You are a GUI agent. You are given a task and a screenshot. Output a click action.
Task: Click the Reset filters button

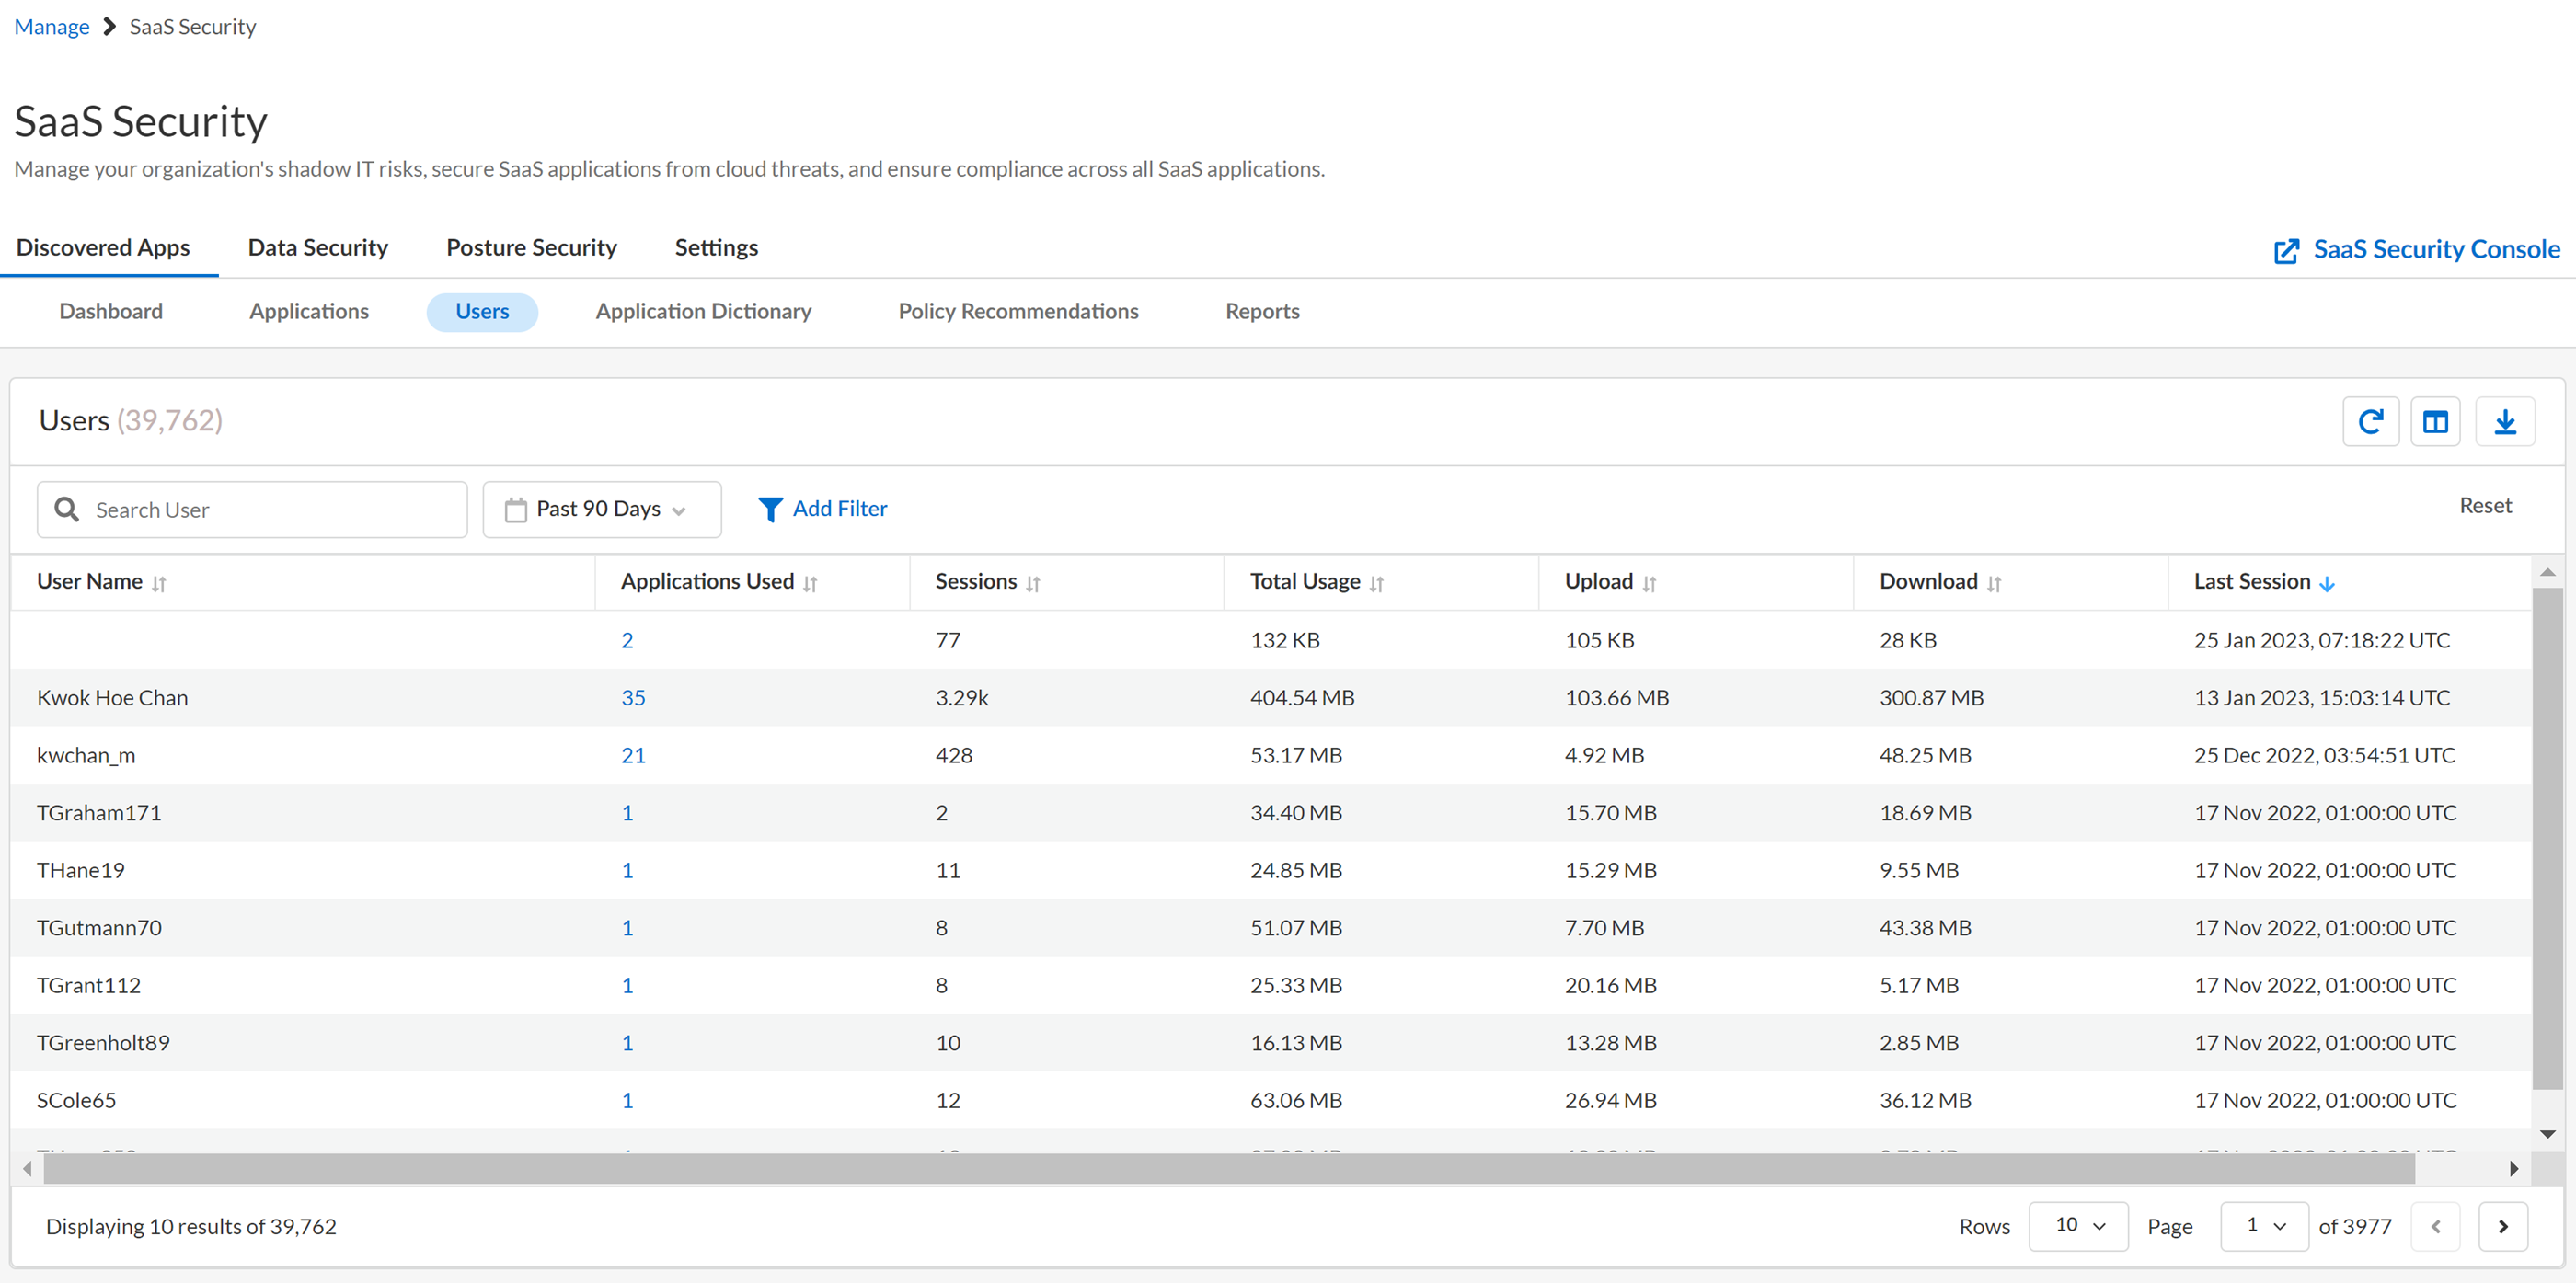coord(2484,506)
